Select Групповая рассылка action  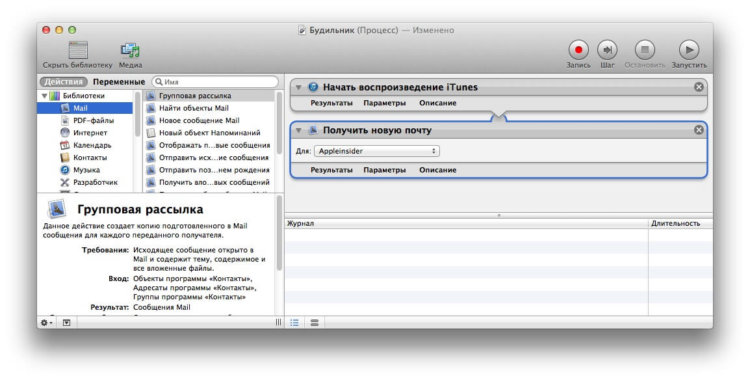(209, 96)
